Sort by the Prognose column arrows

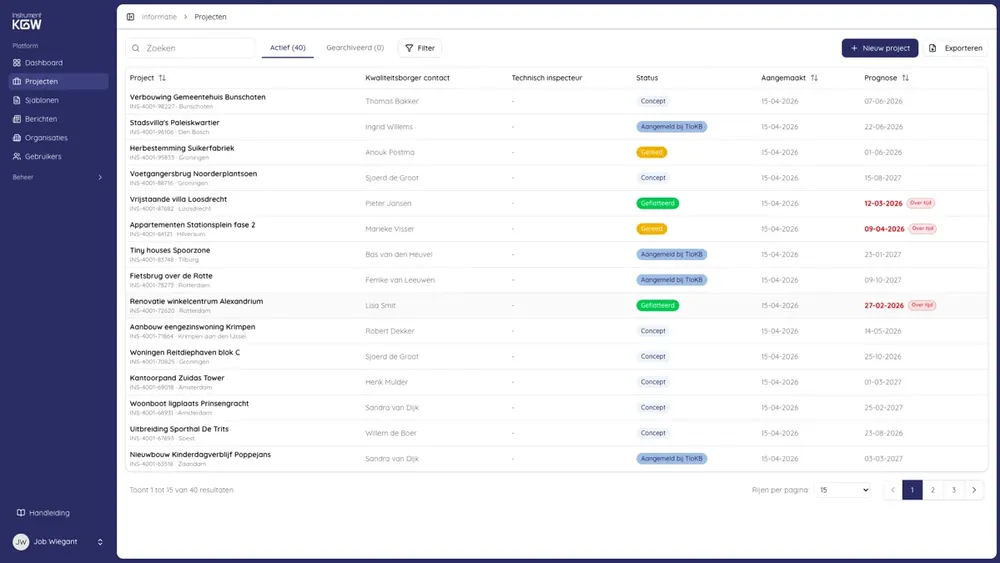[905, 78]
